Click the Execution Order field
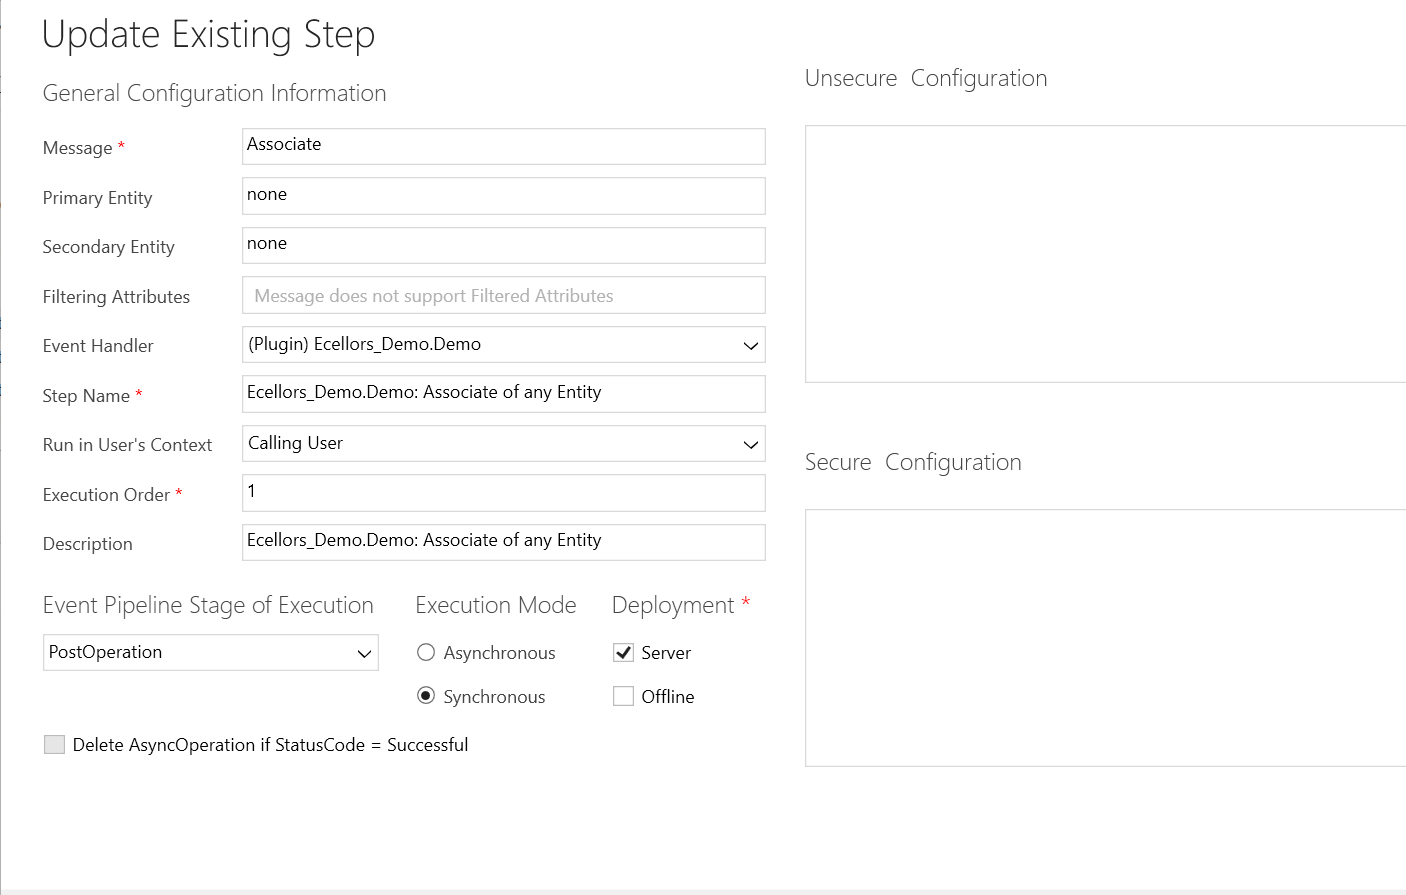1406x895 pixels. [x=503, y=493]
